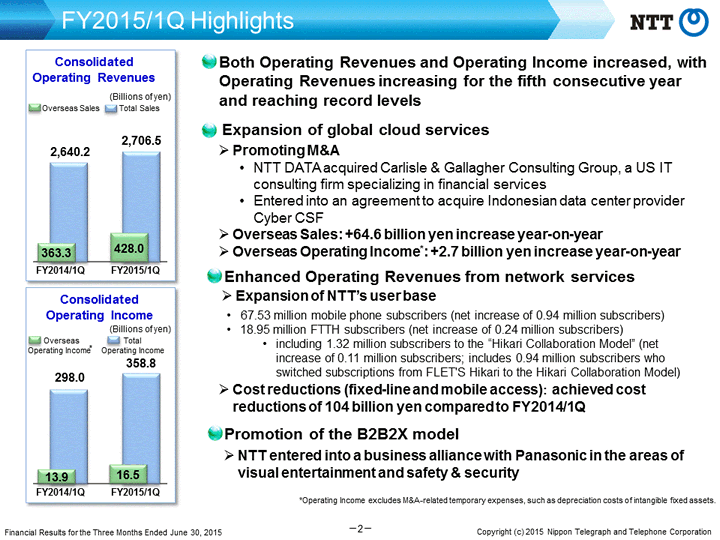Click '(Billions of yen)' in income chart
Image resolution: width=720 pixels, height=540 pixels.
click(x=140, y=329)
